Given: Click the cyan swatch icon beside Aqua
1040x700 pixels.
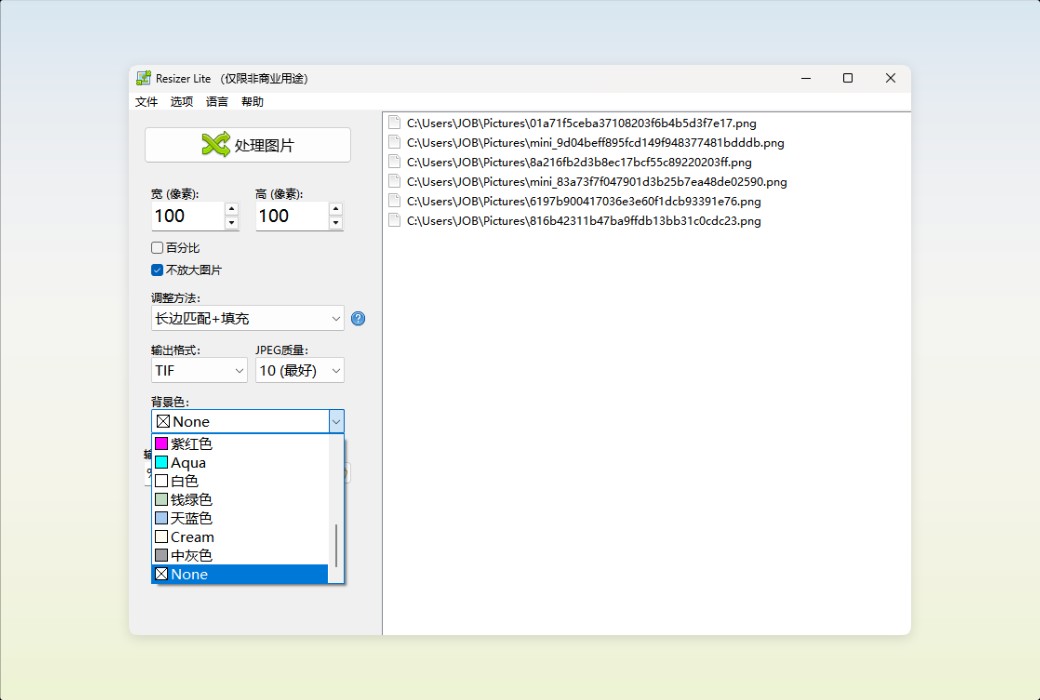Looking at the screenshot, I should [162, 462].
